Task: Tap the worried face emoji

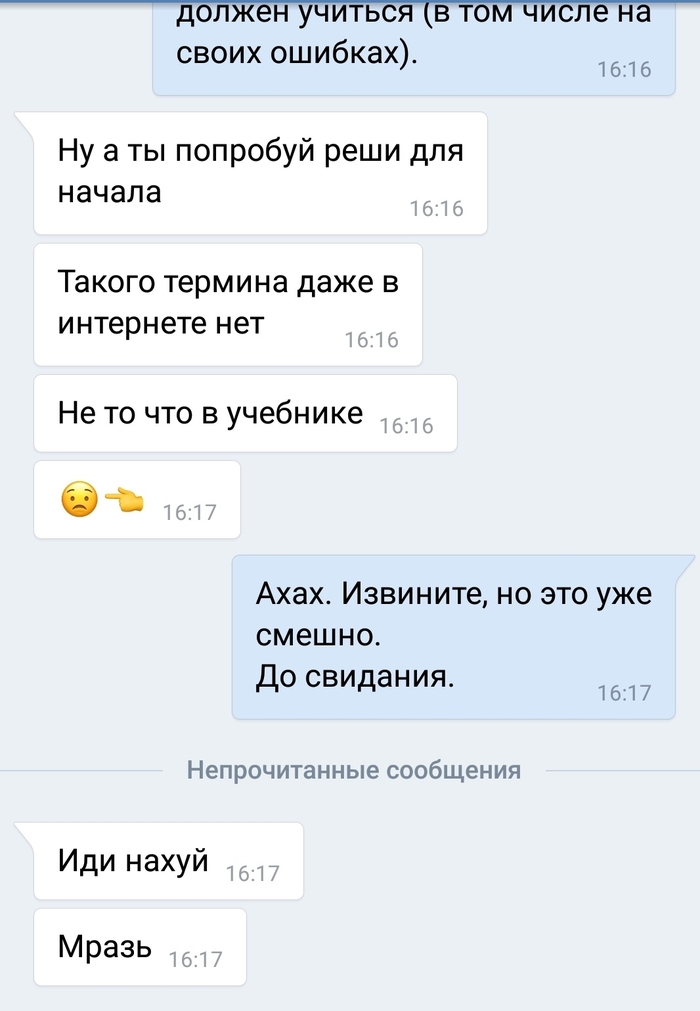Action: tap(79, 500)
